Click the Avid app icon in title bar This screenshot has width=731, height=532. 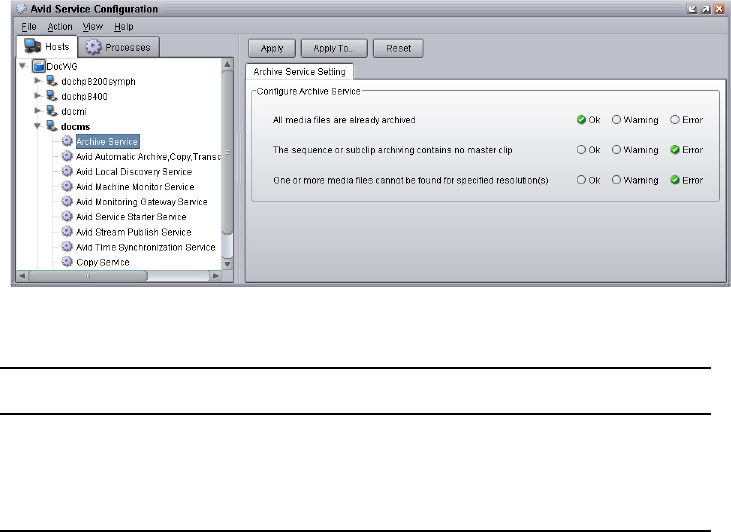[22, 9]
